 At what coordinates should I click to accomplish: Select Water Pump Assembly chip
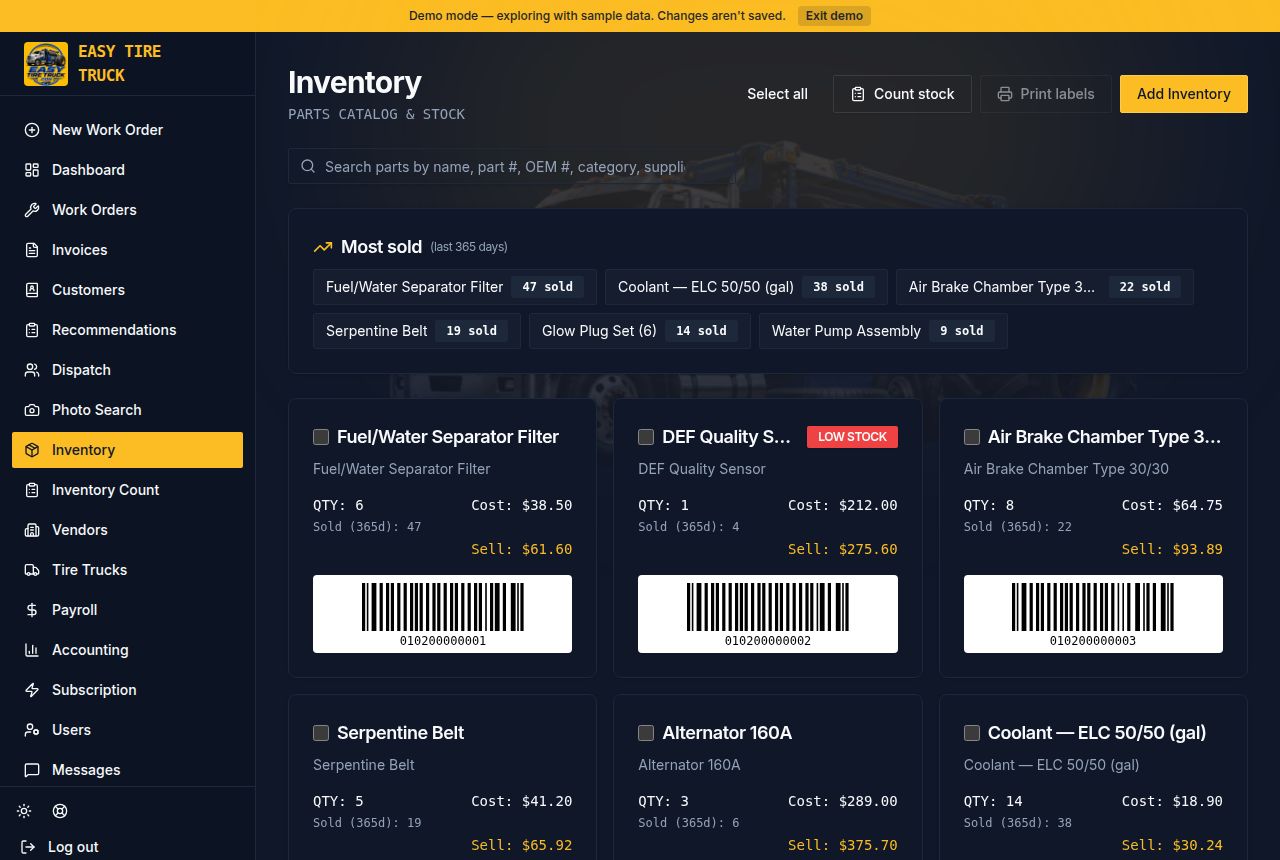[883, 331]
